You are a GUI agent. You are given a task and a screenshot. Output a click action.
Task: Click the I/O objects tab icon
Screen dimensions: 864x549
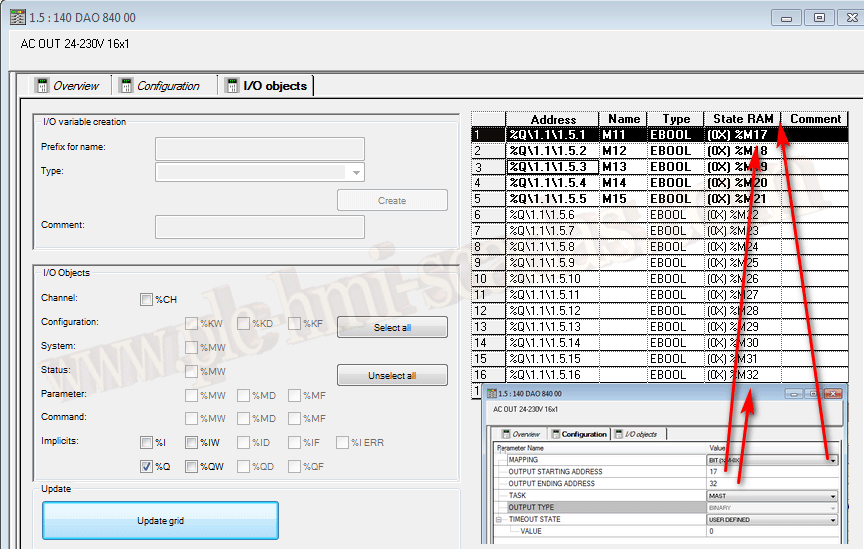(232, 86)
